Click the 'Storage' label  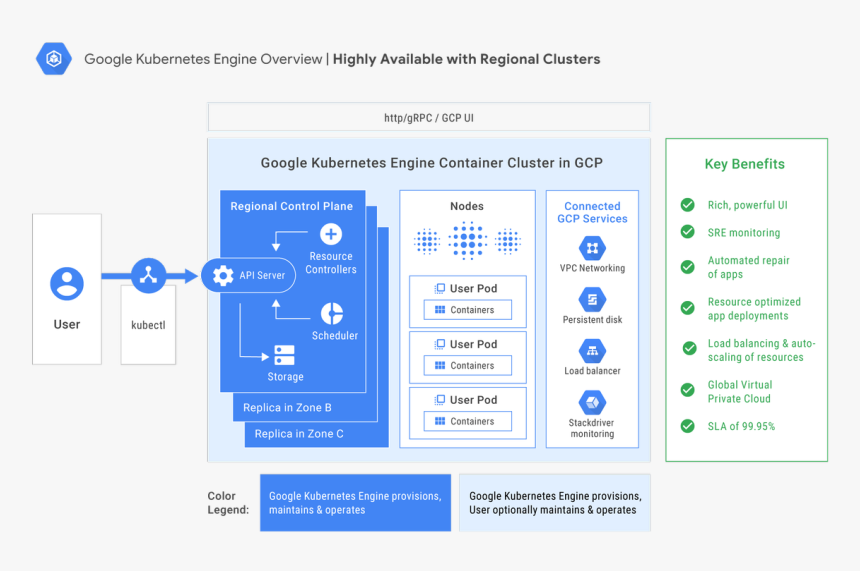[285, 377]
